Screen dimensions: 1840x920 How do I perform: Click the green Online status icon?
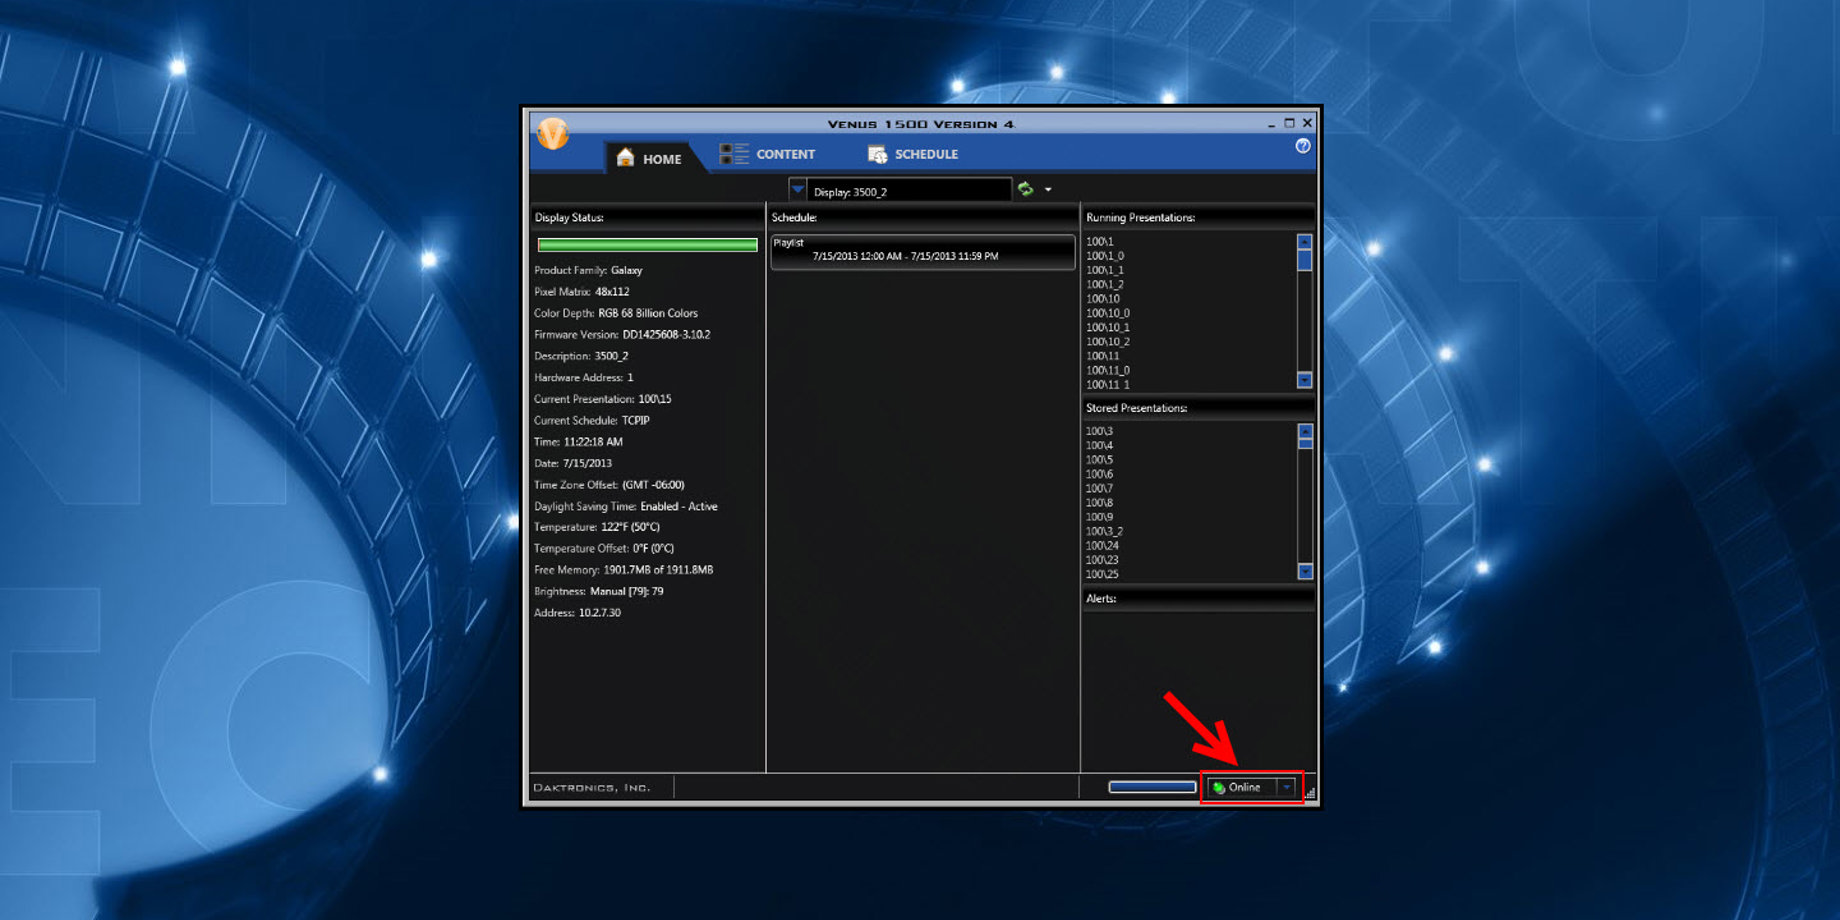(x=1219, y=788)
